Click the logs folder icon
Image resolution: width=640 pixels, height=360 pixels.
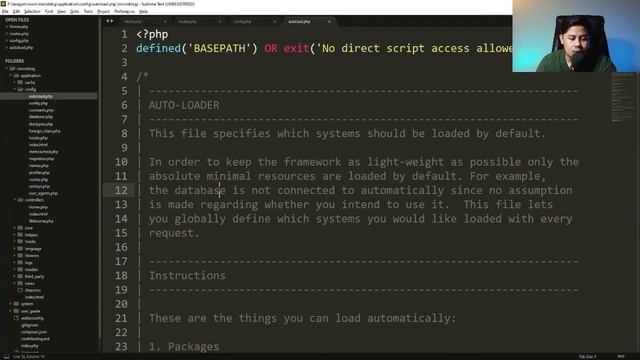20,262
